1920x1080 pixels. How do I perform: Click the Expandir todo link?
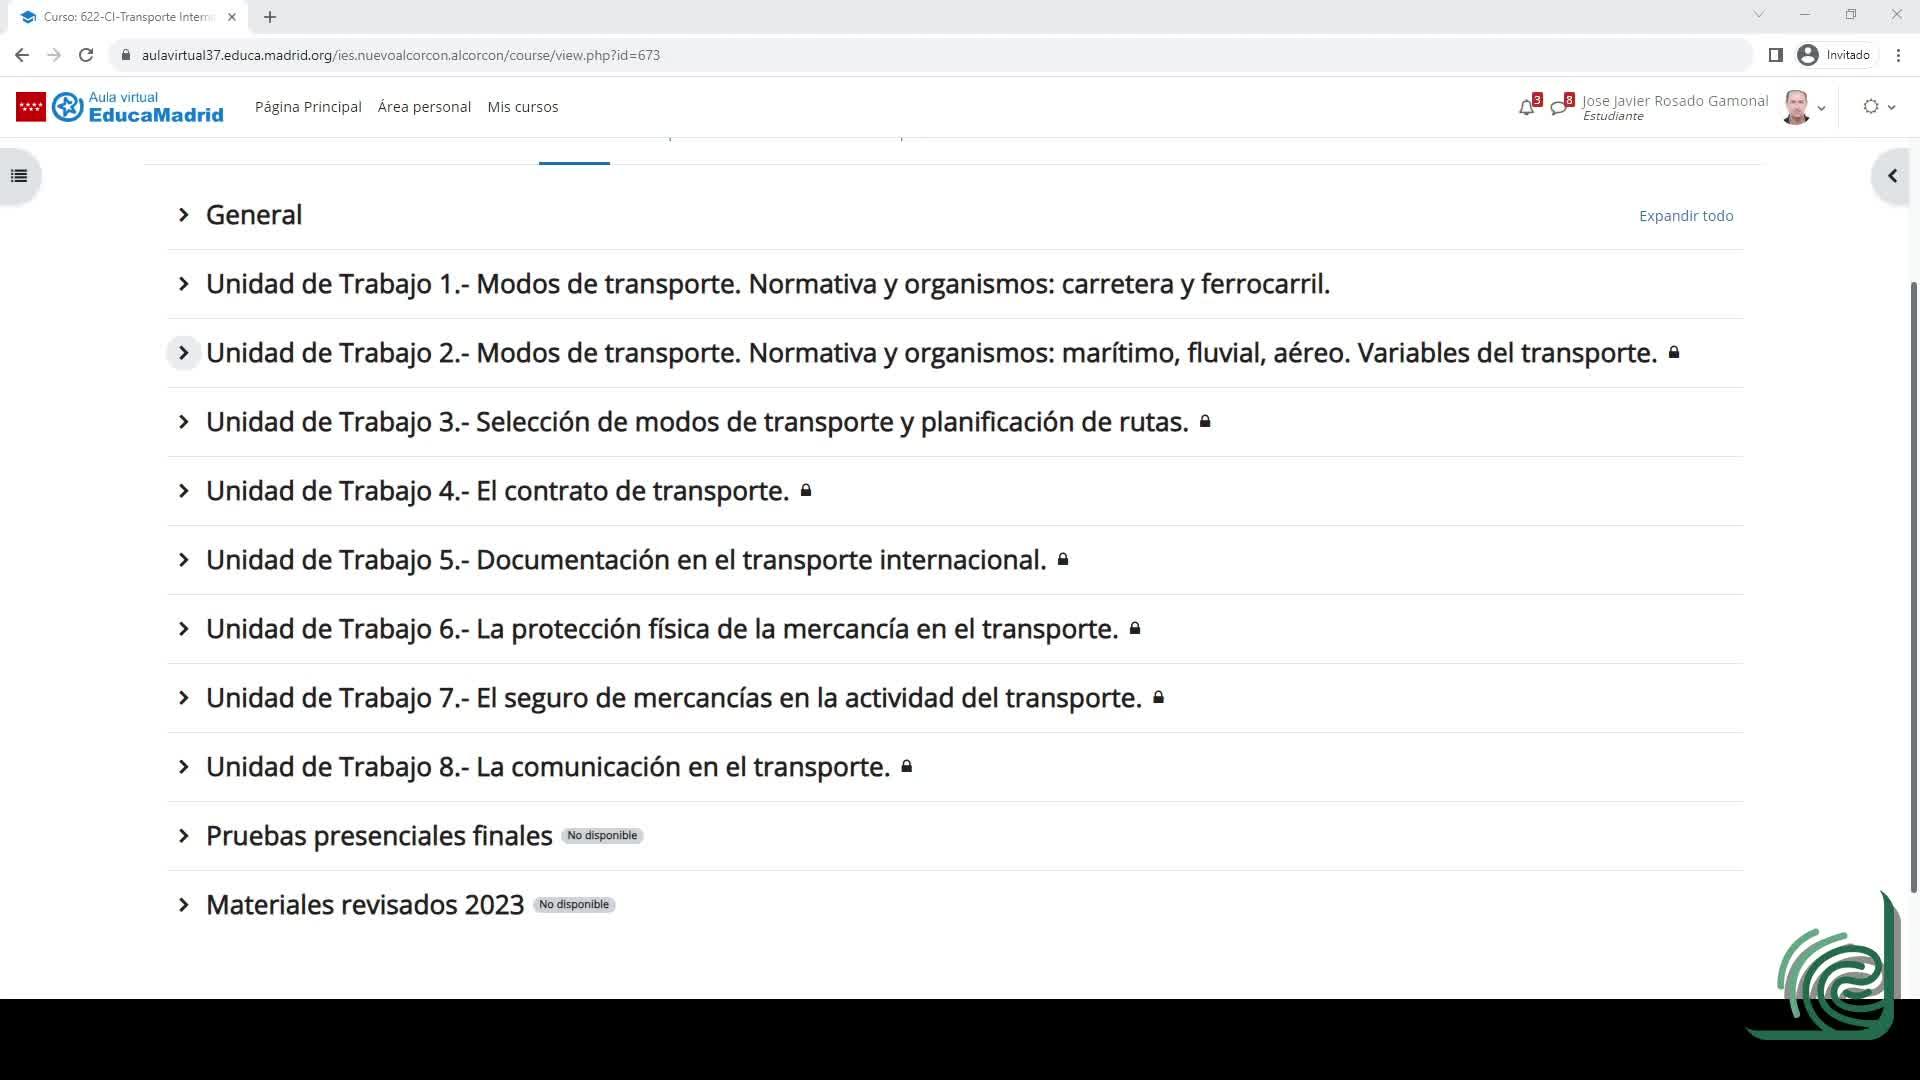(1685, 216)
